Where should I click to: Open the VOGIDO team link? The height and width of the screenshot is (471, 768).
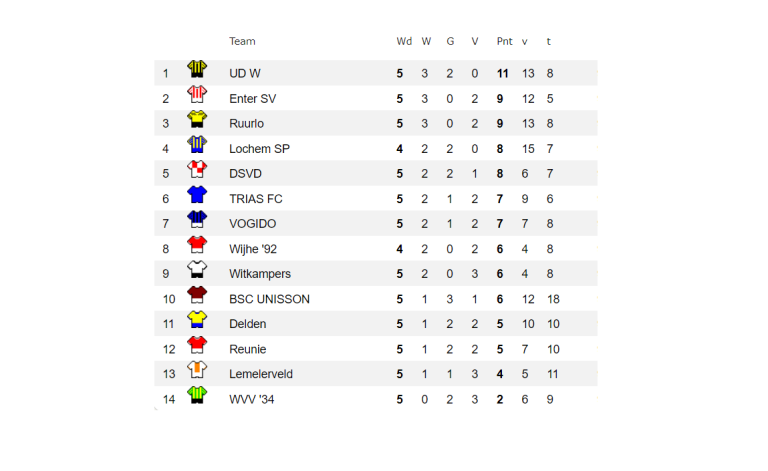252,224
